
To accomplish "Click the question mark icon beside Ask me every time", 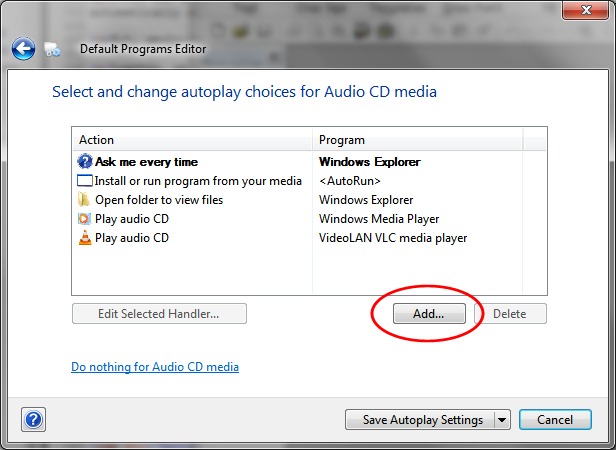I will 84,162.
